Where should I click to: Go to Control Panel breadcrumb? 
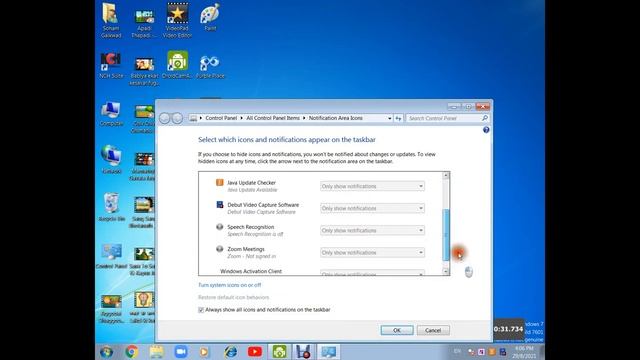coord(221,118)
